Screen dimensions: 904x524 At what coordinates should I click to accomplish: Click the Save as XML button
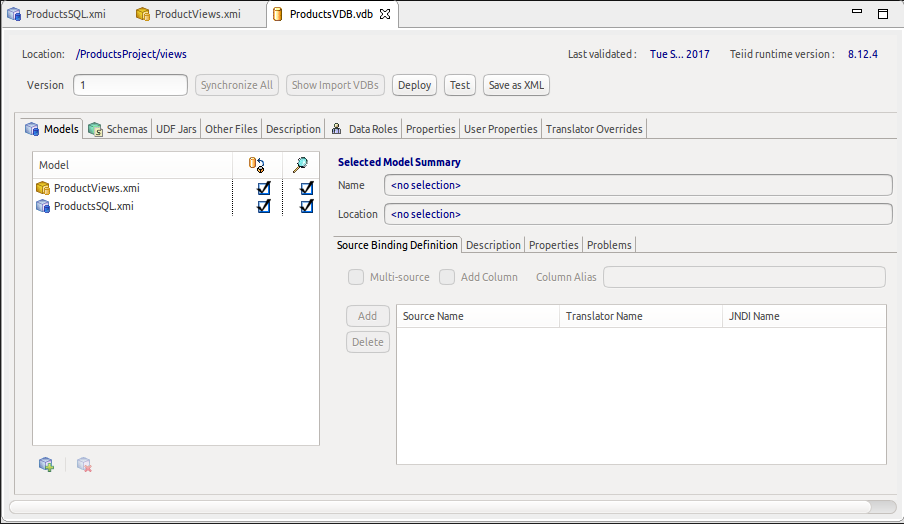(517, 85)
